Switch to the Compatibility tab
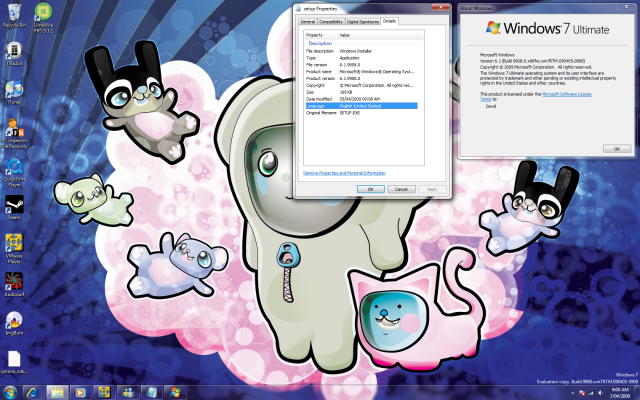 pyautogui.click(x=331, y=22)
